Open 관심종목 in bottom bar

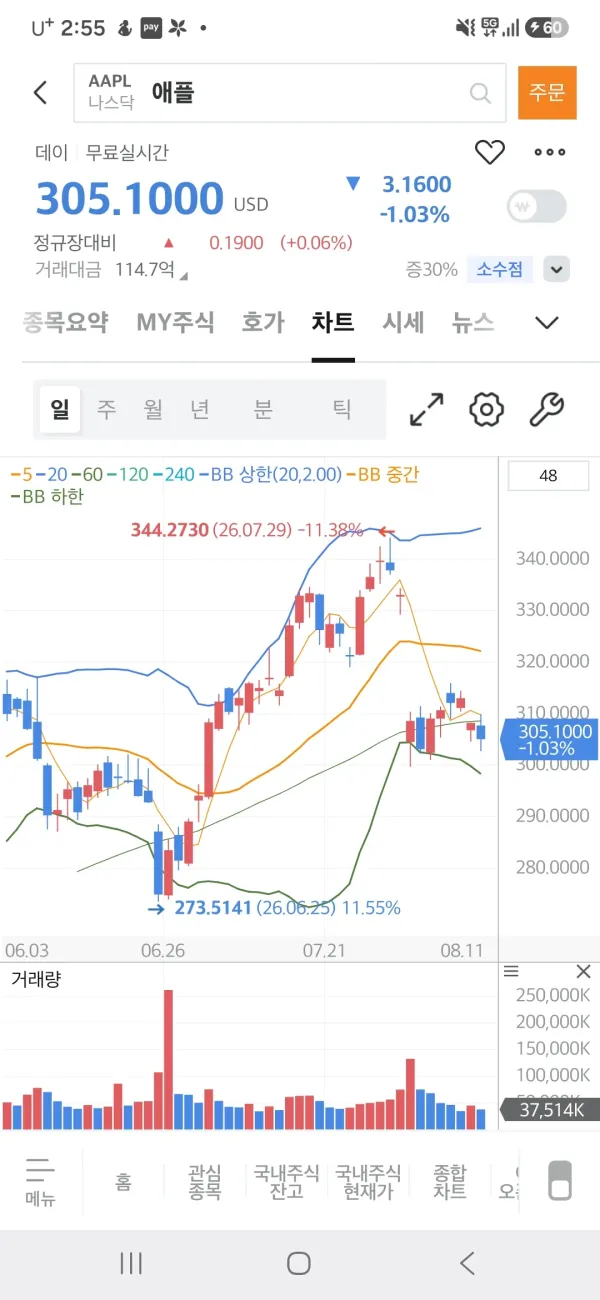205,1182
